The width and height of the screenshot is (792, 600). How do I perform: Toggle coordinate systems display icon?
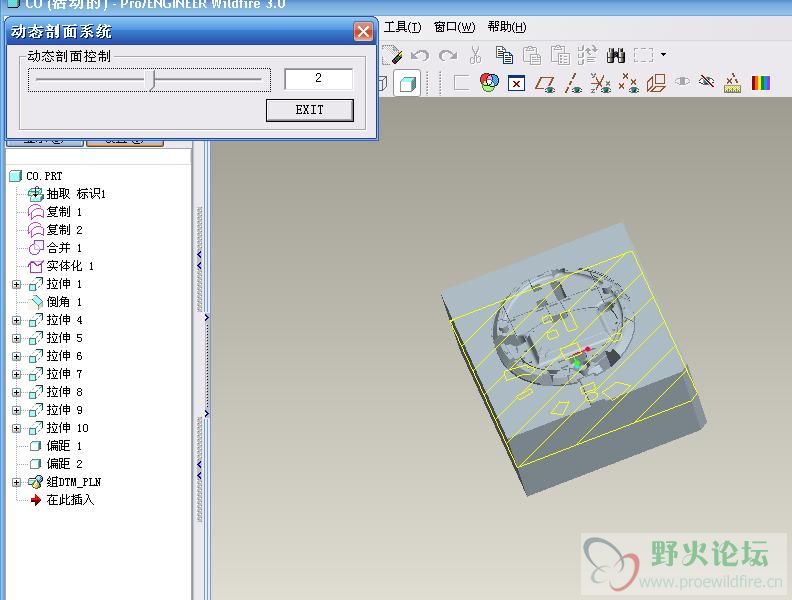point(601,83)
